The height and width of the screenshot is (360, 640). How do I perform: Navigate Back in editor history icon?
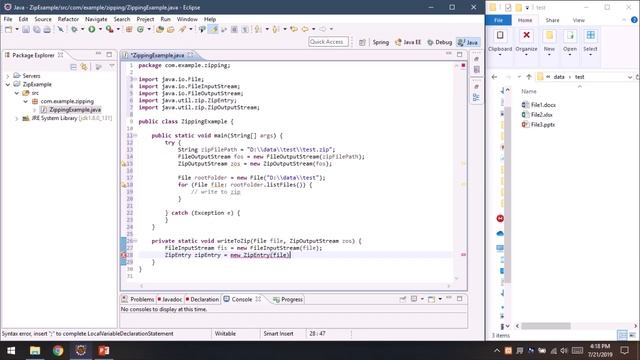(x=305, y=29)
